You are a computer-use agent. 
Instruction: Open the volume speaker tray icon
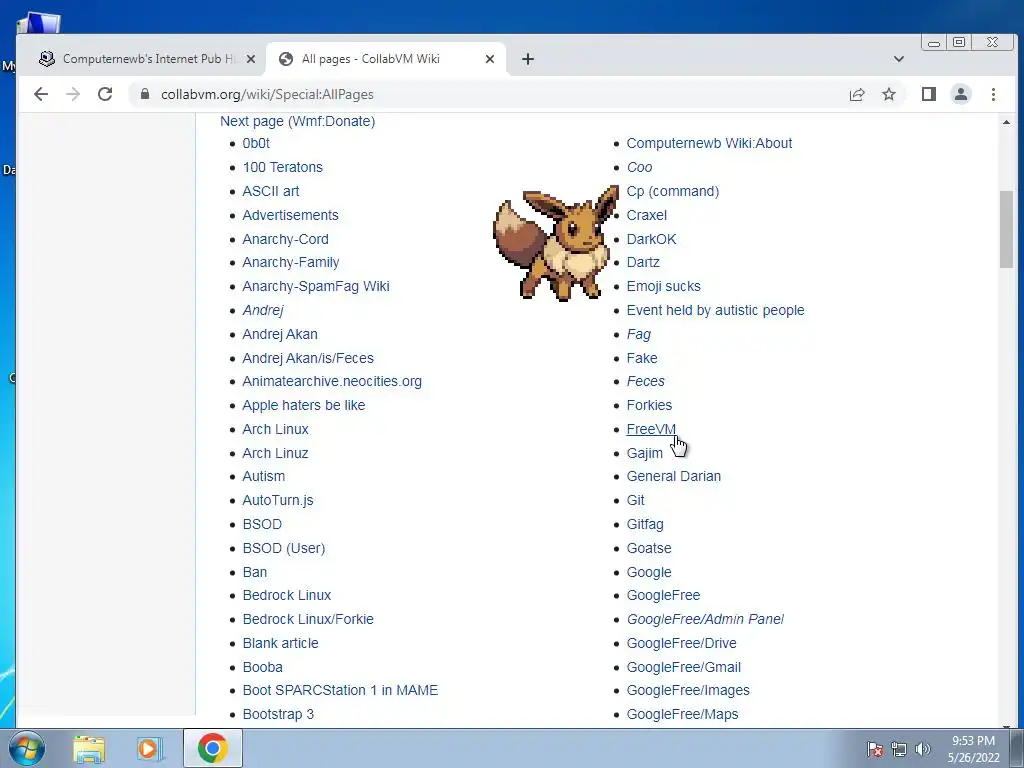[923, 749]
